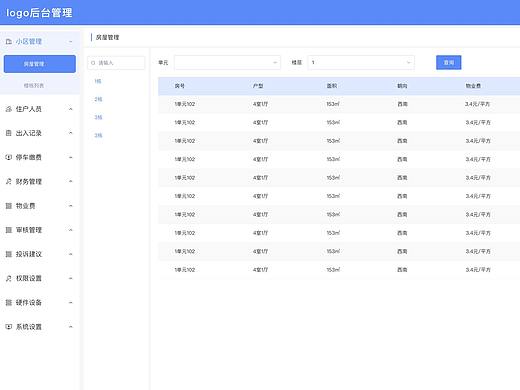
Task: Open the 财务管理 menu label
Action: [29, 181]
